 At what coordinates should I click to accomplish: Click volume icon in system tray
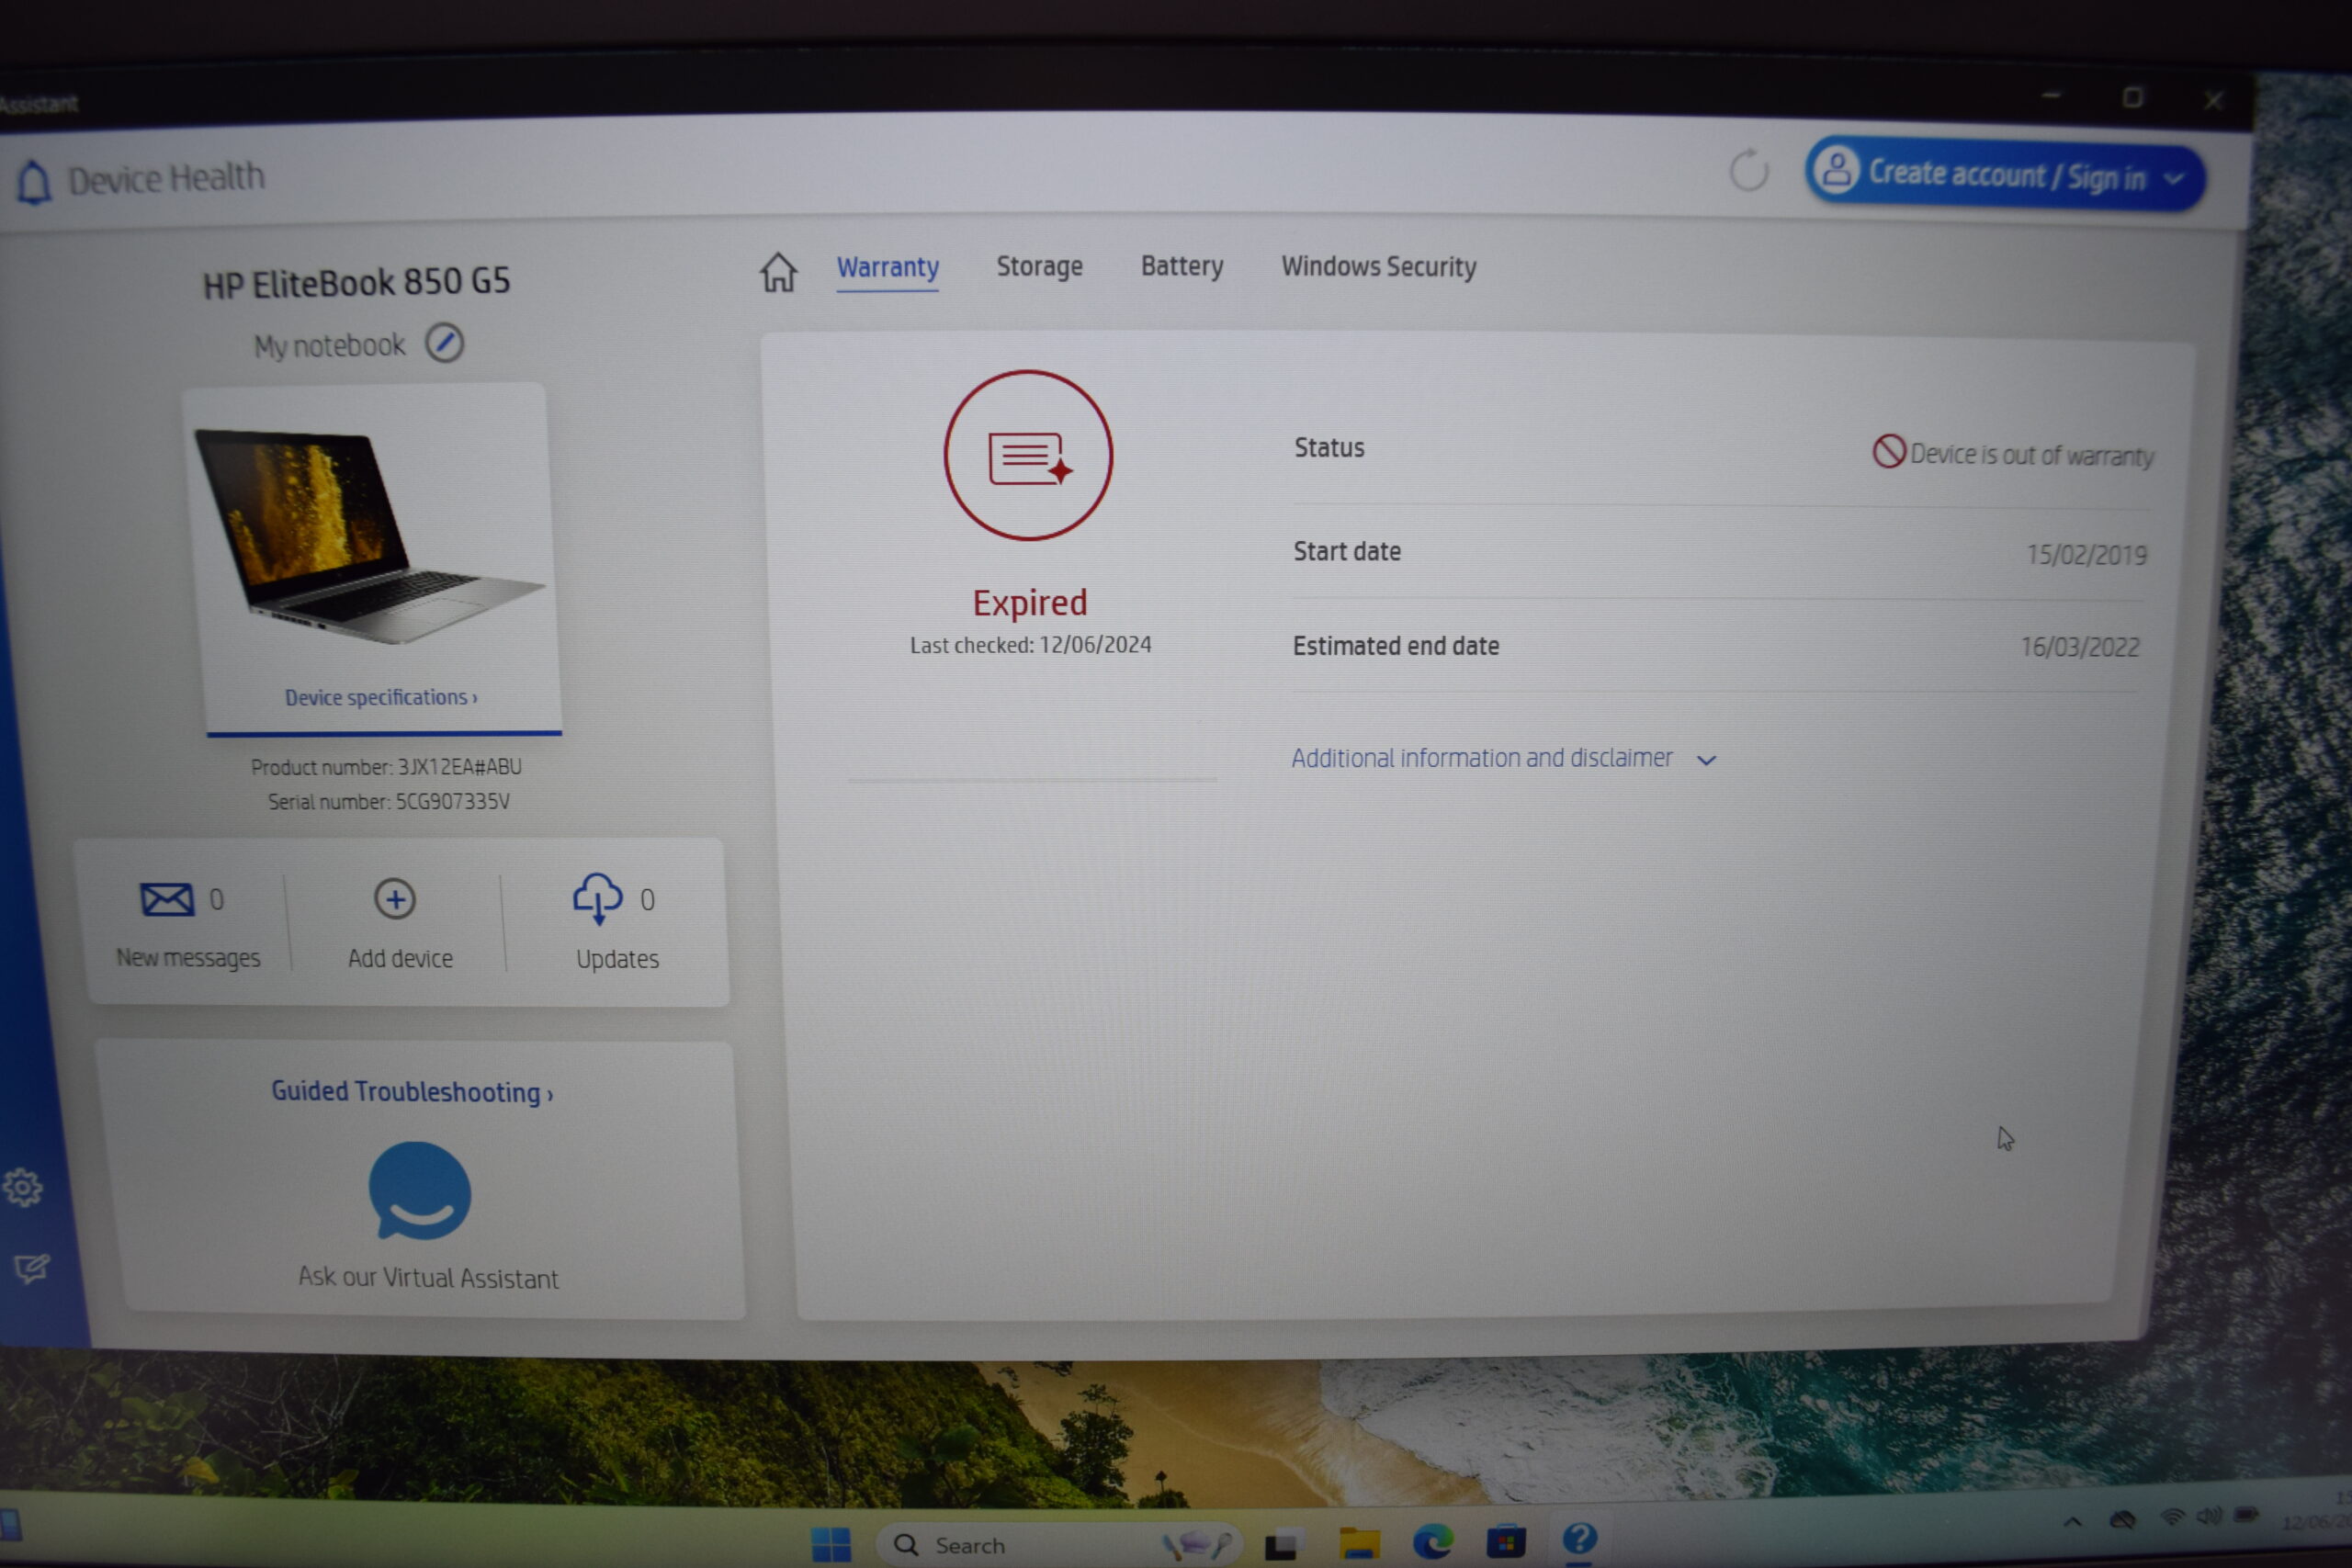2209,1516
